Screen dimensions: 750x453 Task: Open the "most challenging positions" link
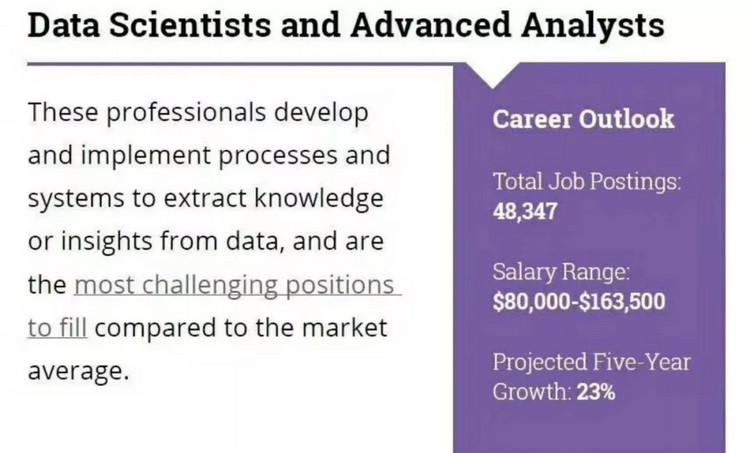pos(234,285)
